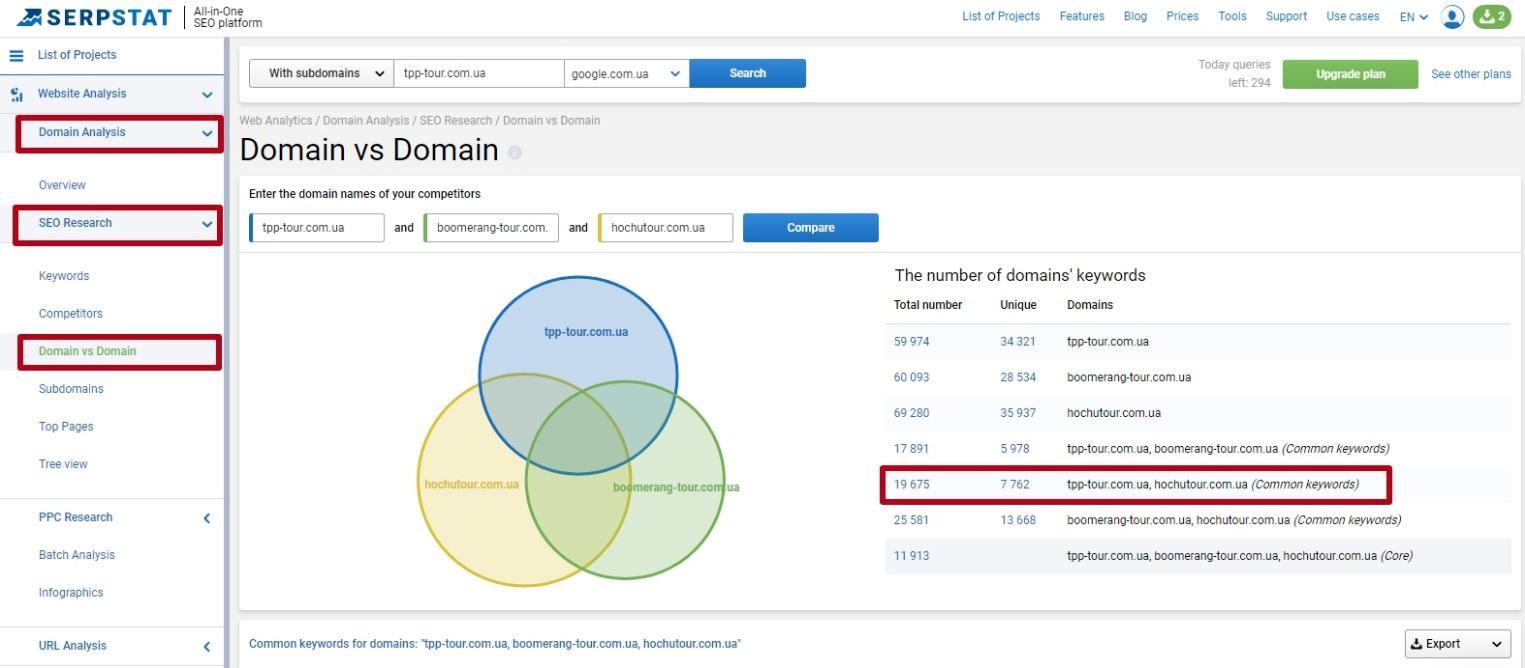Open the Blog menu item
Viewport: 1525px width, 668px height.
pos(1135,17)
